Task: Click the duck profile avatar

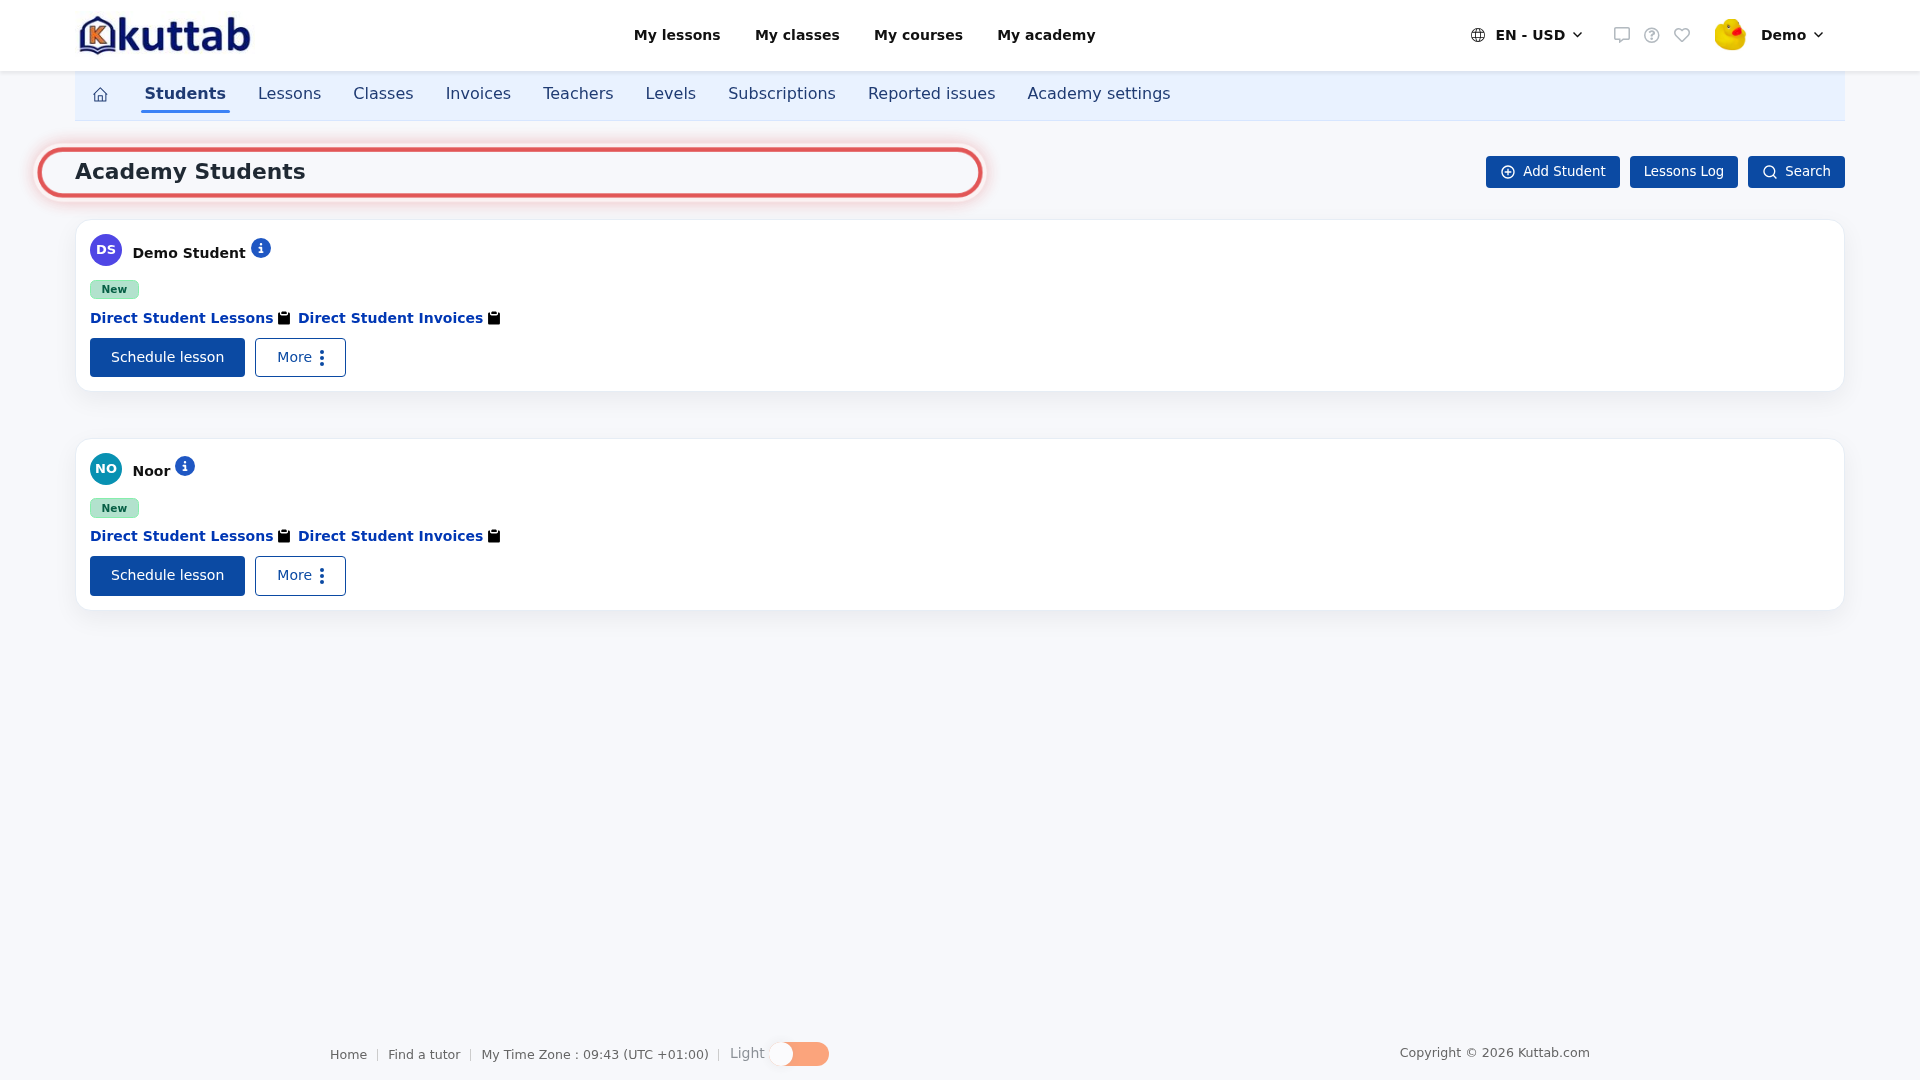Action: coord(1730,35)
